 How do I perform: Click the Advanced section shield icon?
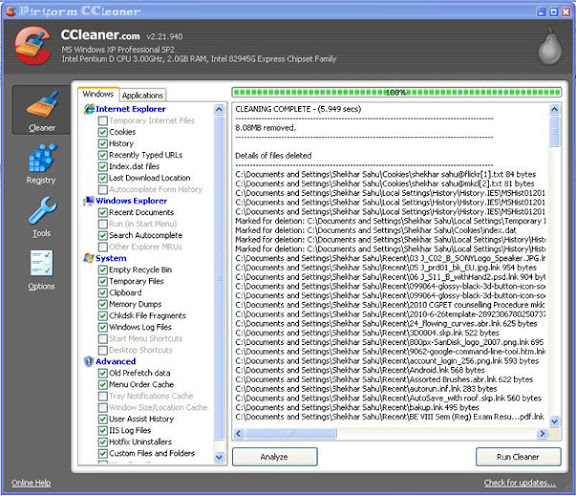click(x=89, y=362)
